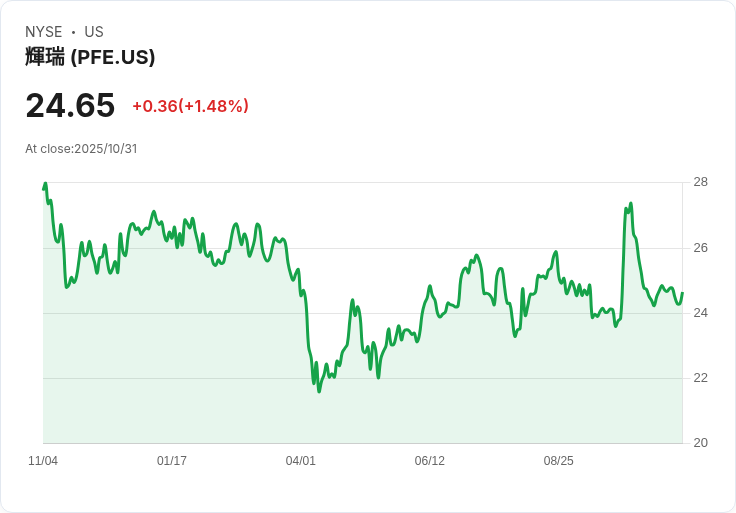Click the 11/04 date label on x-axis

(x=43, y=461)
